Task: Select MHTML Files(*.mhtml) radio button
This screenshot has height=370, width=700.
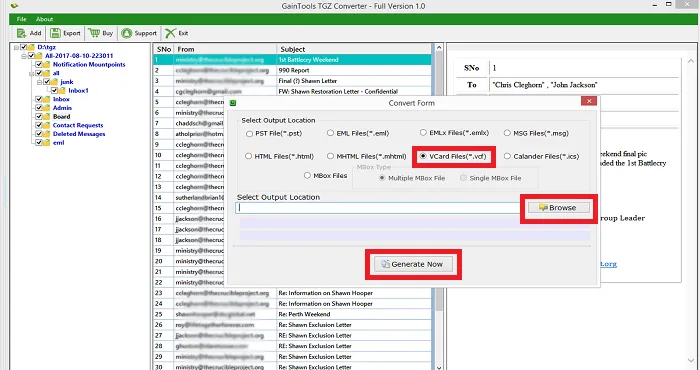Action: pos(330,156)
